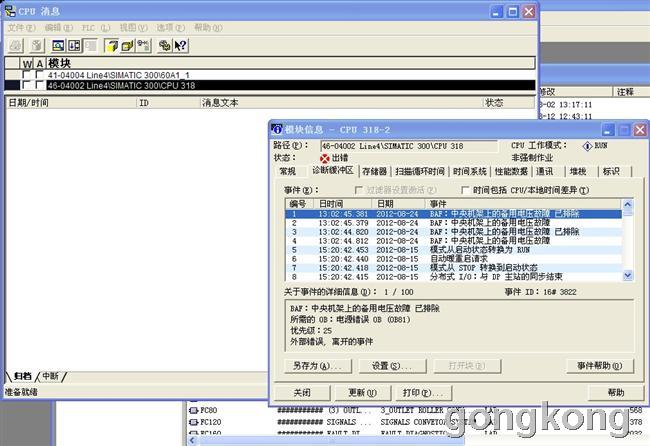Click the Module Information title bar info icon

[x=276, y=129]
